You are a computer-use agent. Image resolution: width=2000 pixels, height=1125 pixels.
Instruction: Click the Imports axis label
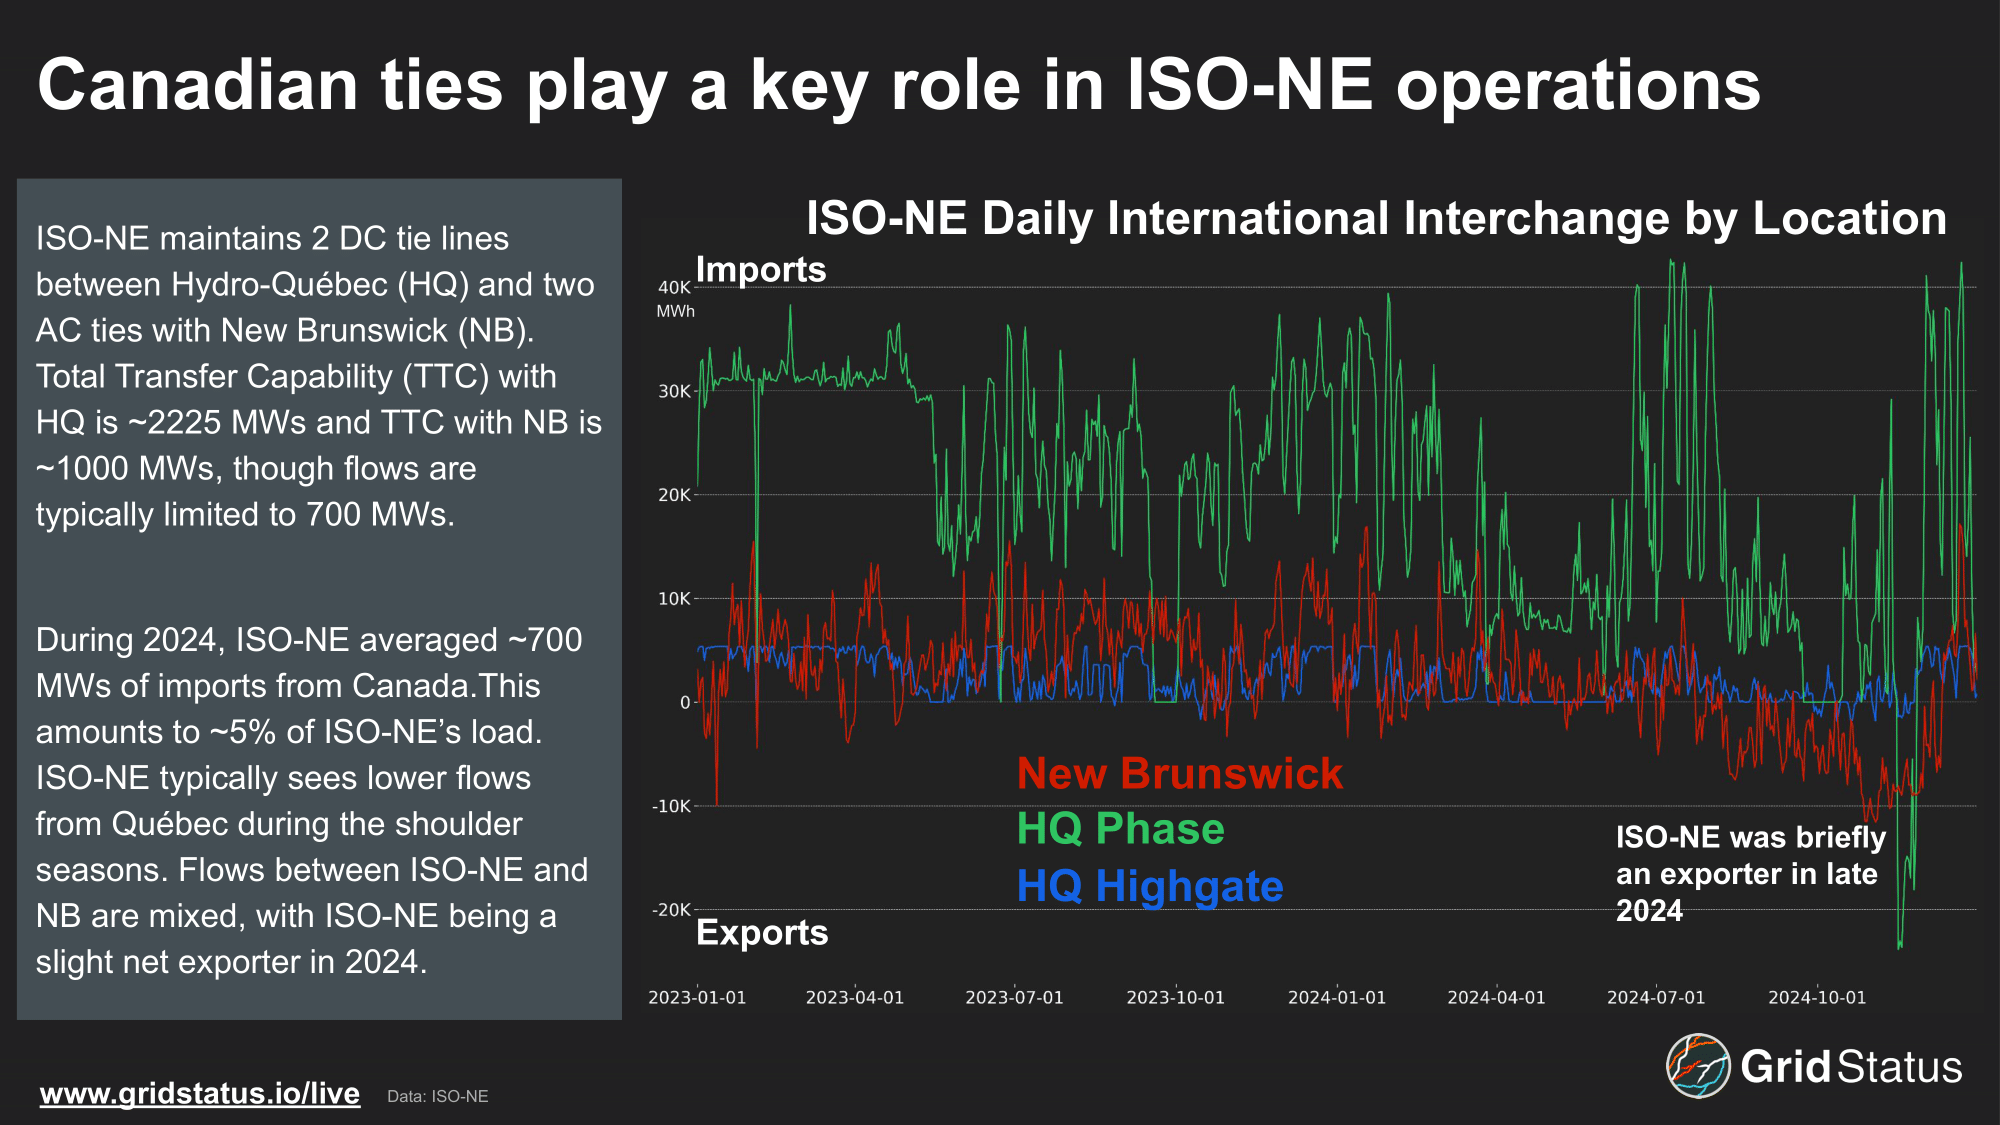click(x=760, y=269)
